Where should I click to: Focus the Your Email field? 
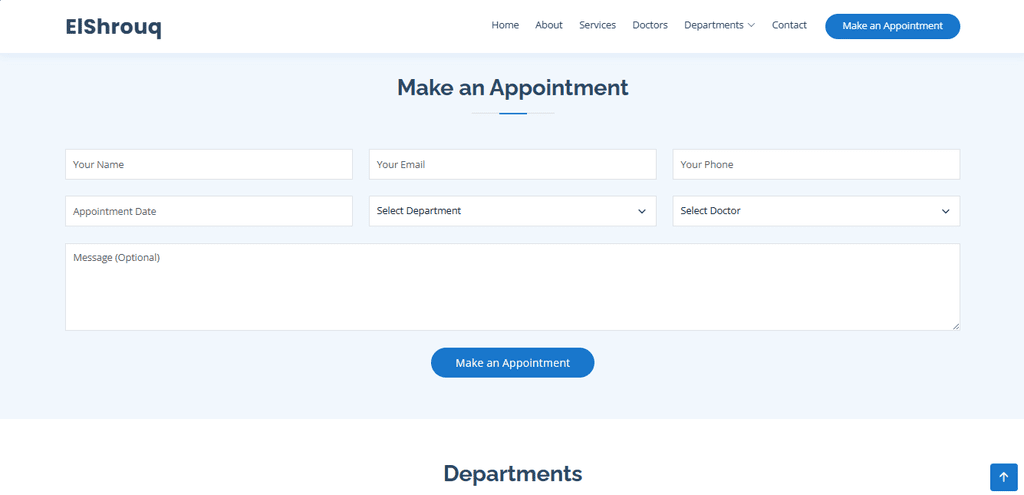pos(513,165)
